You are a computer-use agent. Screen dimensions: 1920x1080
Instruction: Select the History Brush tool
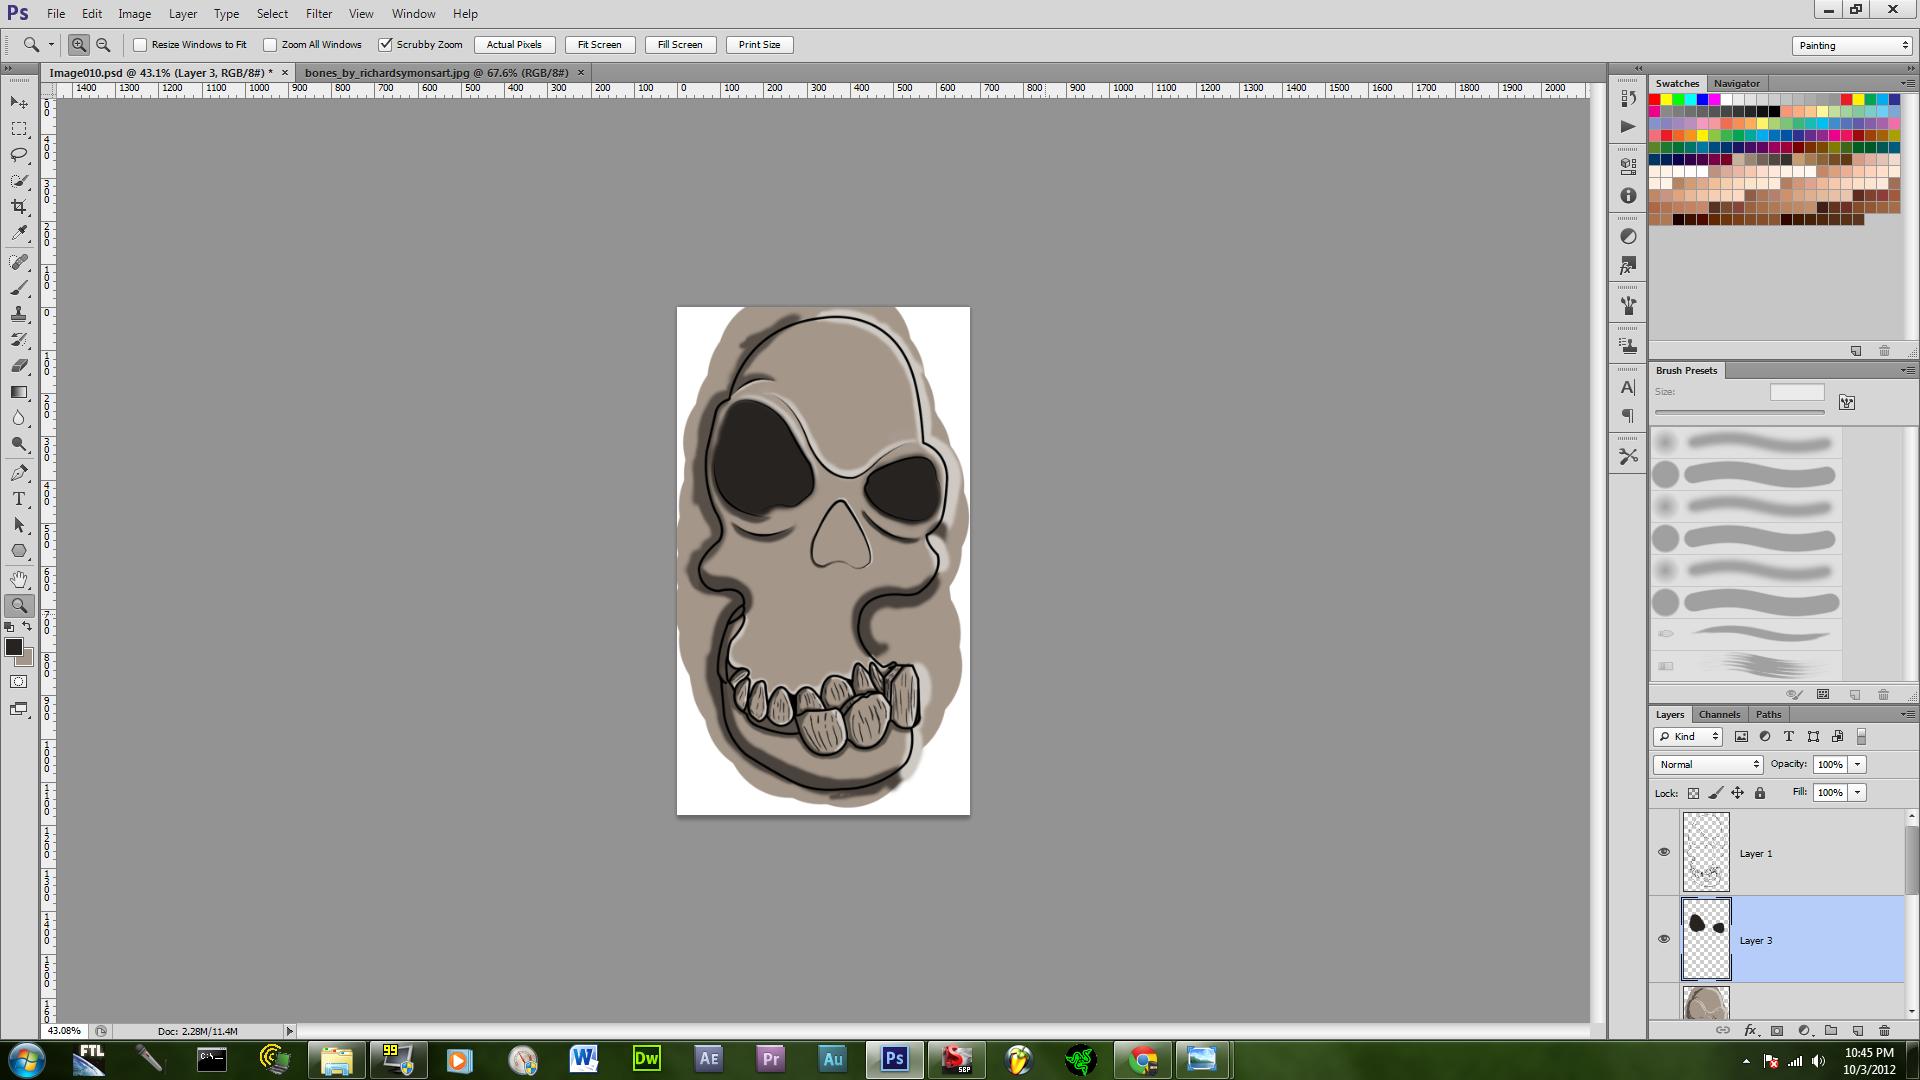19,340
